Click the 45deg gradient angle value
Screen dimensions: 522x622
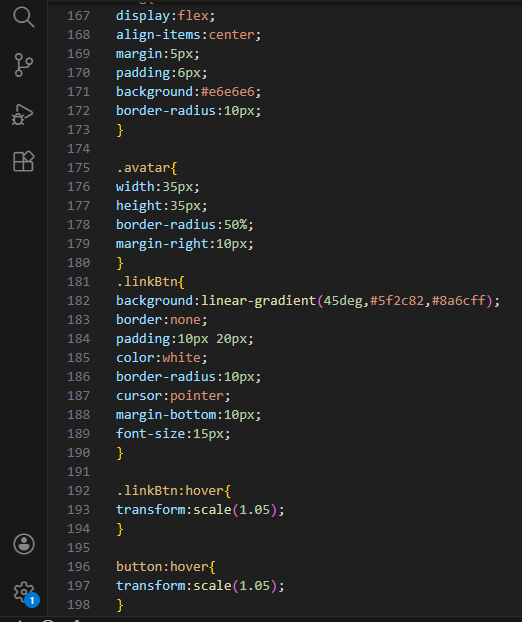point(343,301)
